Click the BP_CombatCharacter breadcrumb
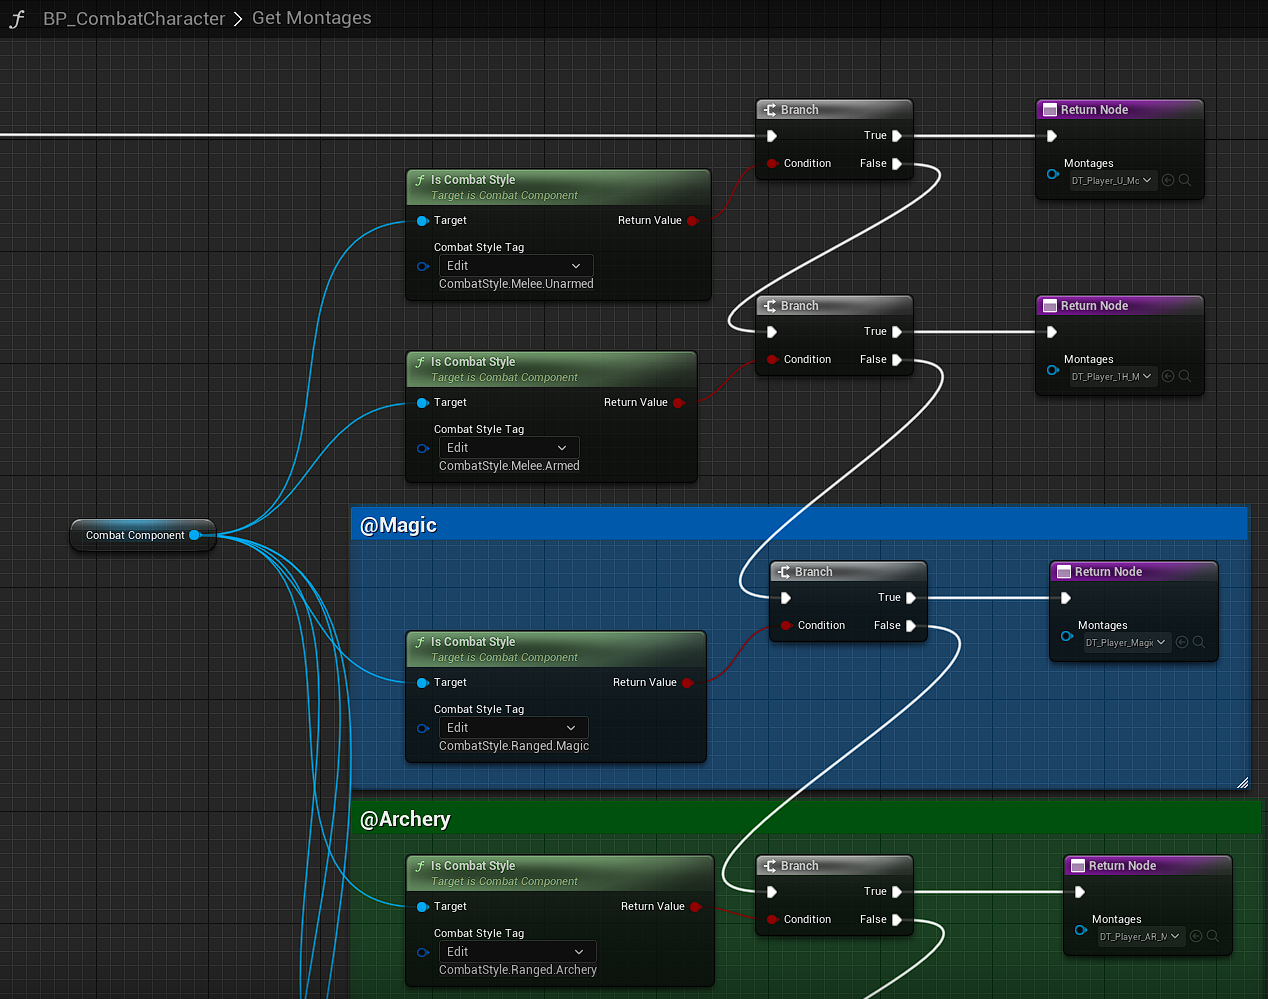 tap(134, 19)
